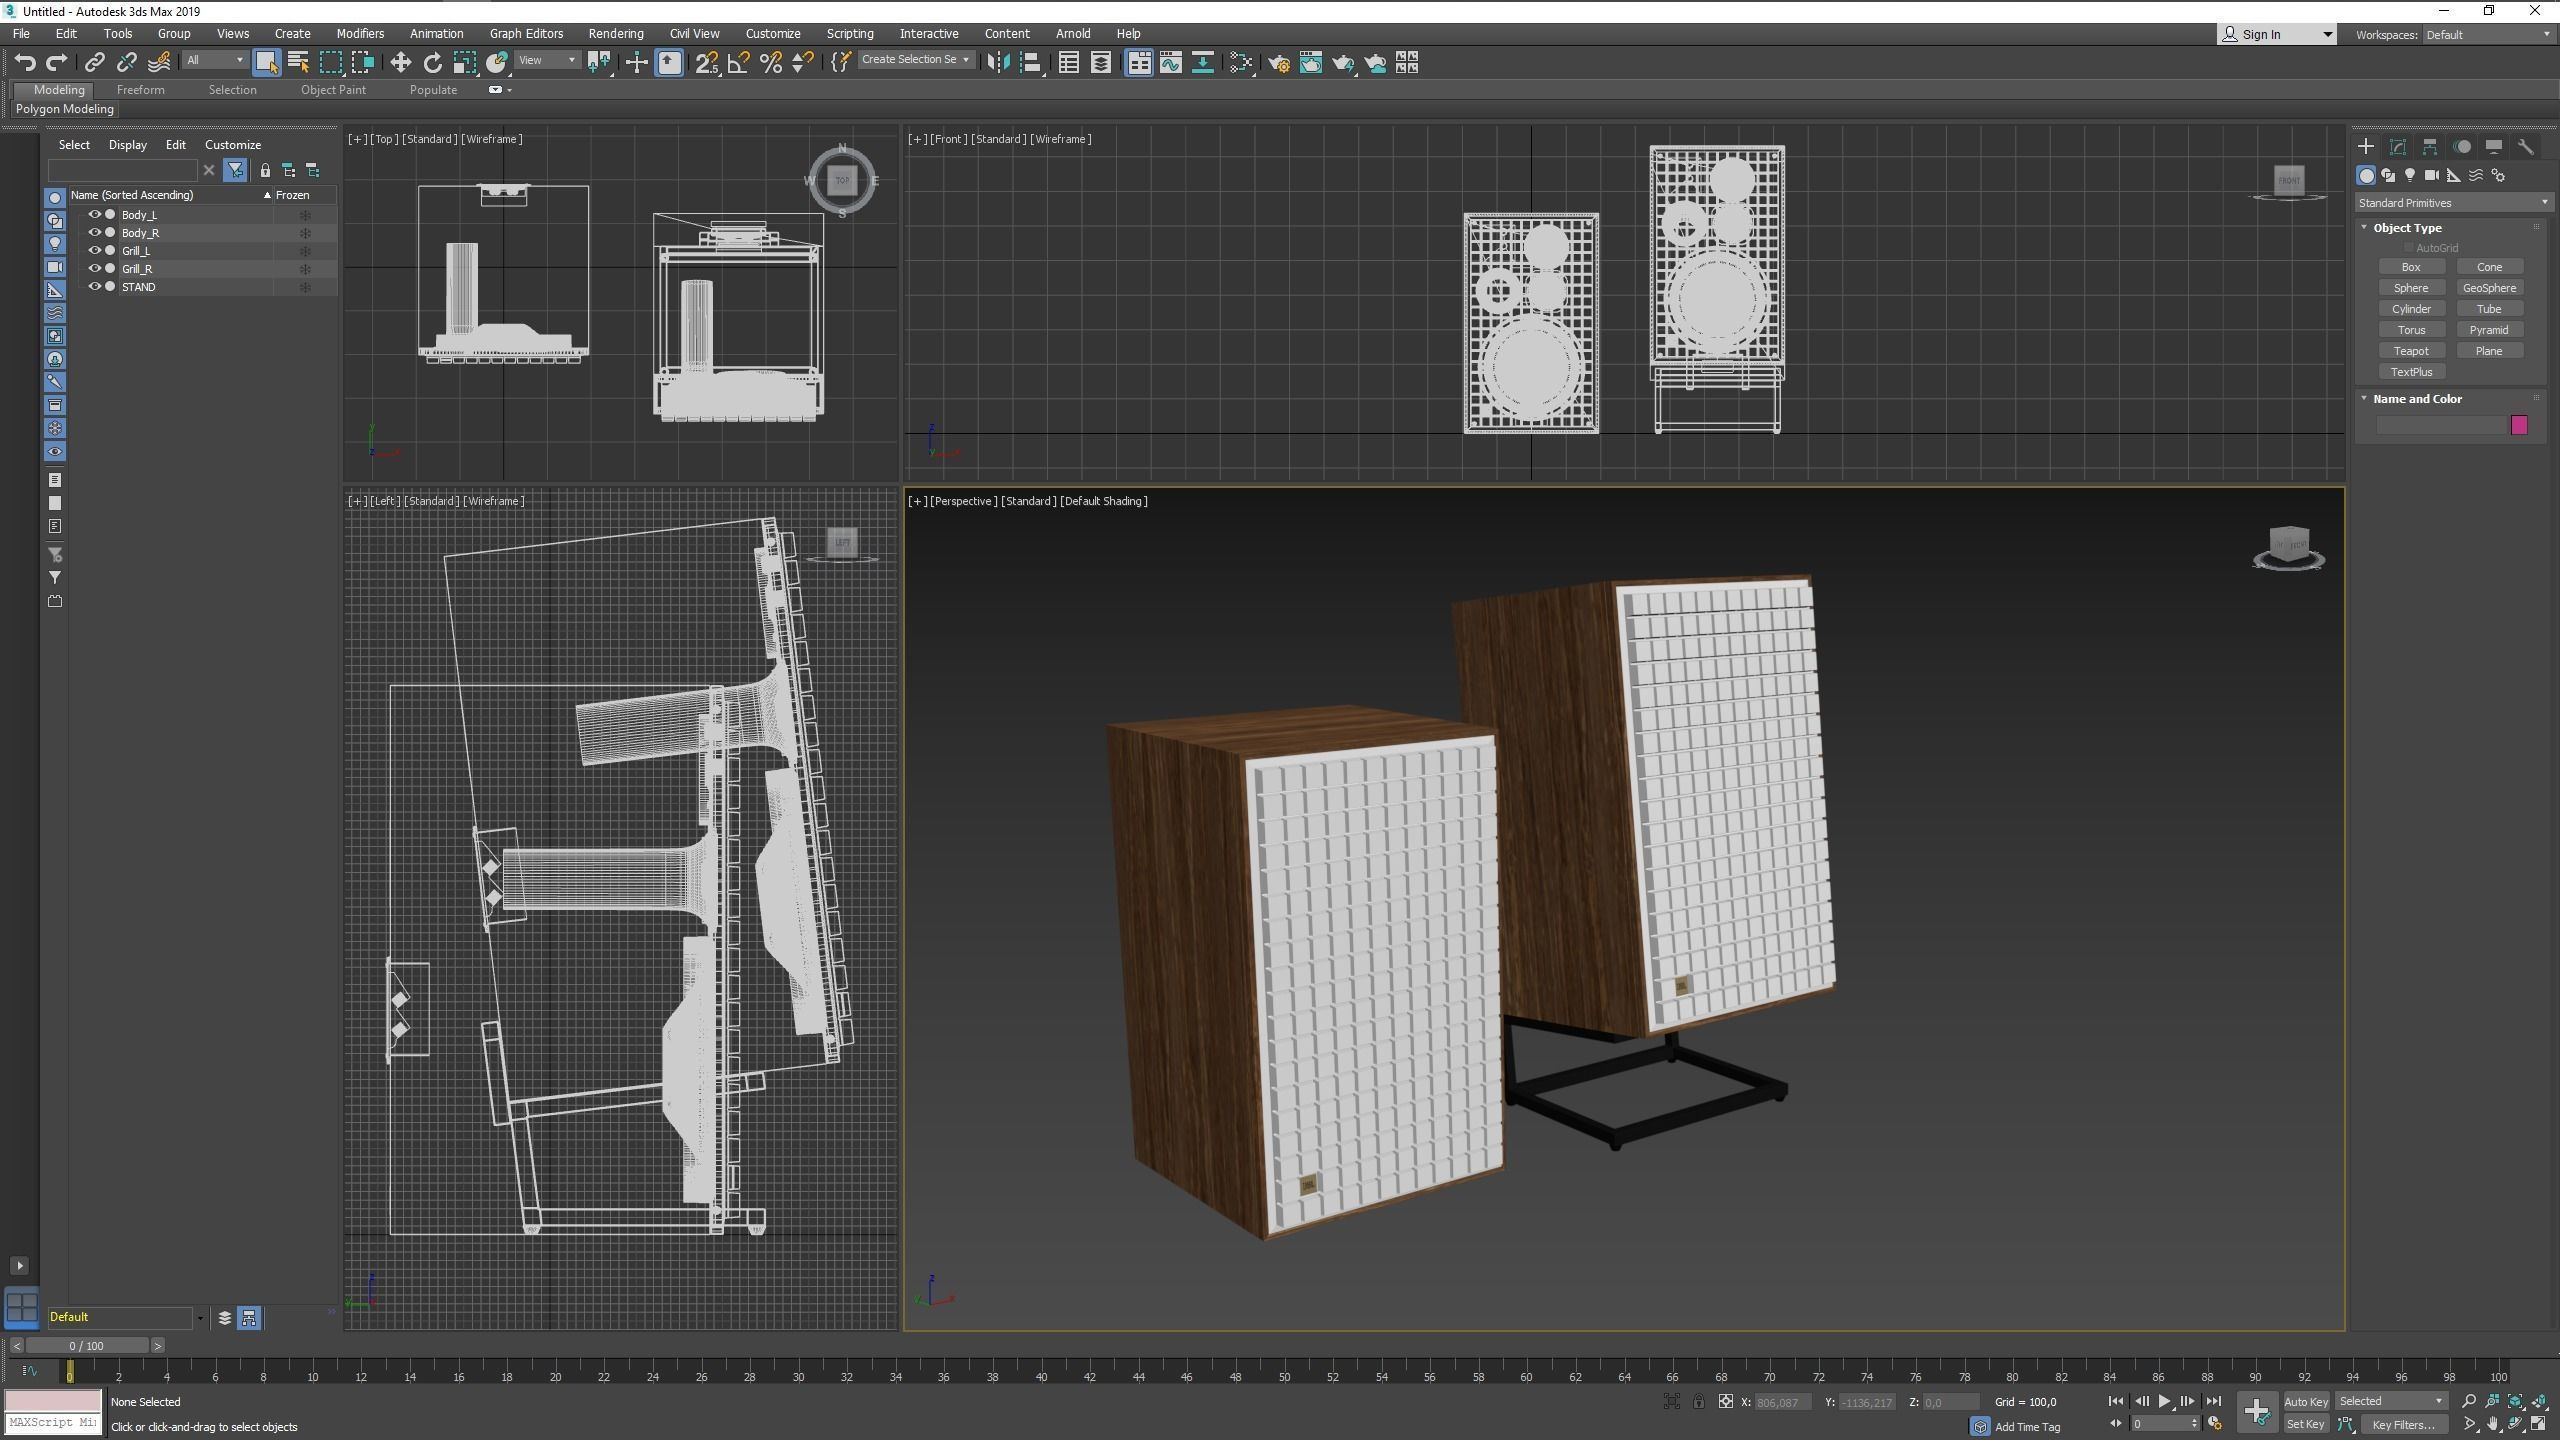The height and width of the screenshot is (1440, 2560).
Task: Open the Modify command panel tab
Action: pos(2398,147)
